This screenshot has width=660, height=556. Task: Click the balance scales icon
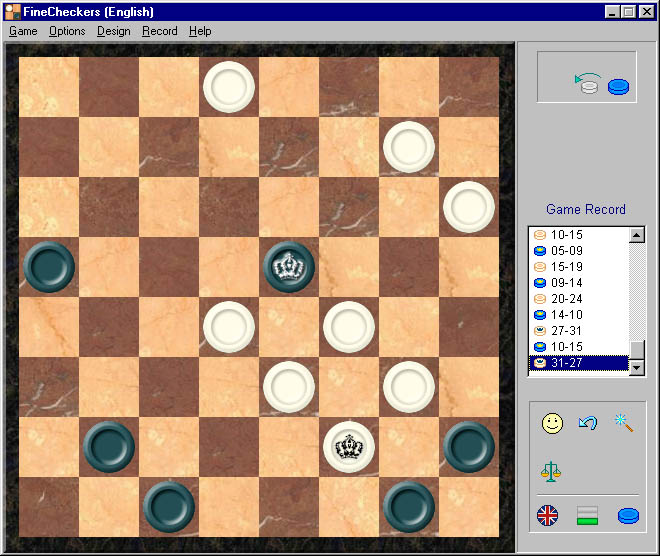[x=551, y=470]
